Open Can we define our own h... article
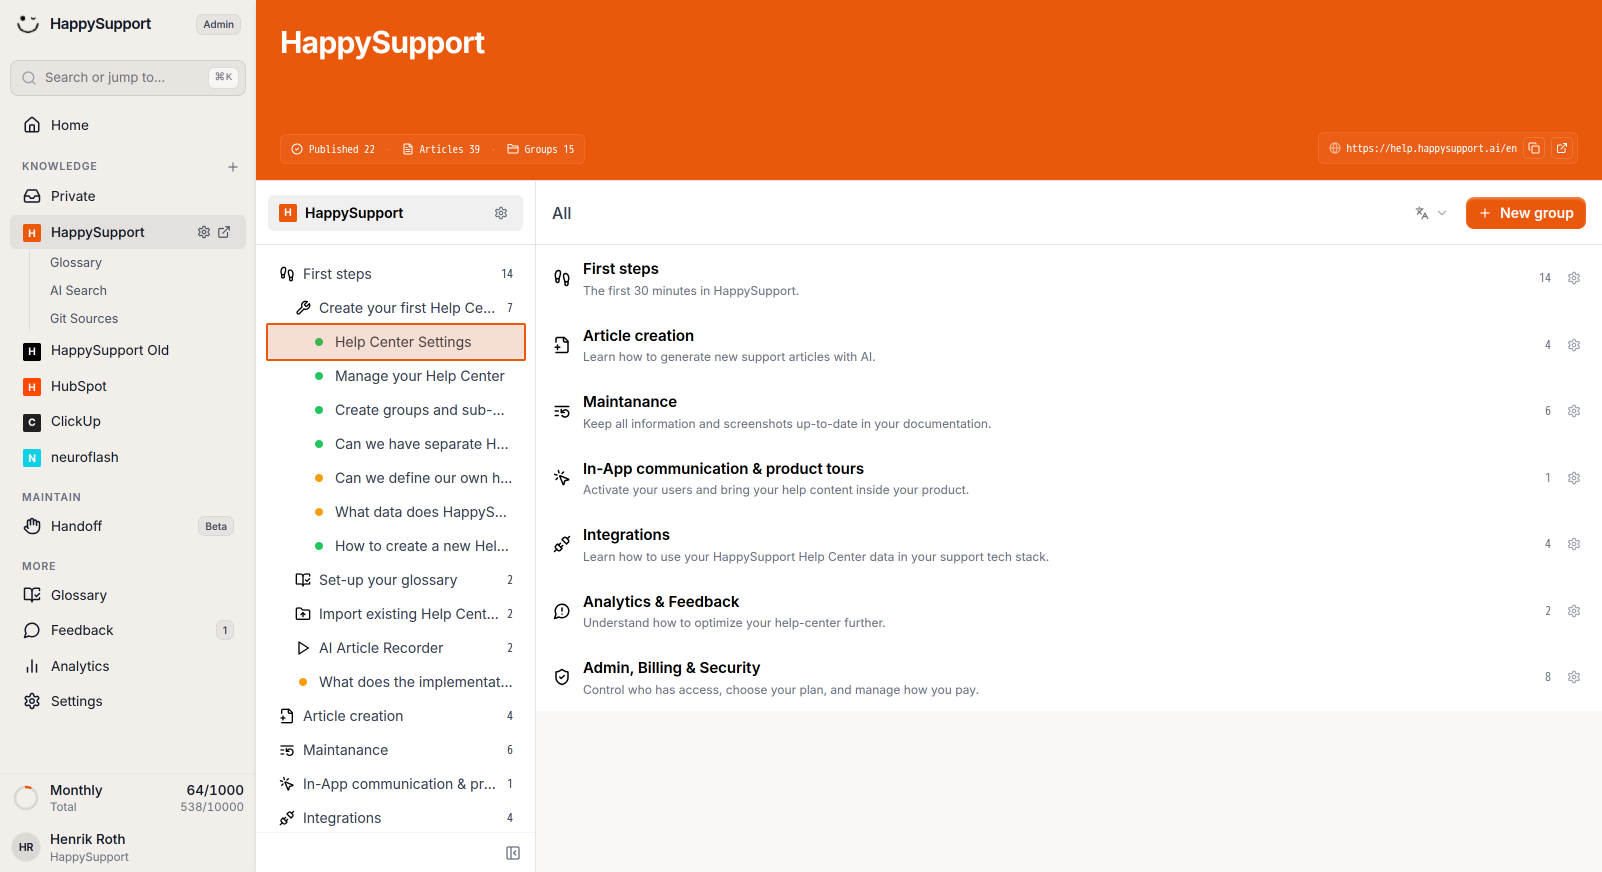This screenshot has width=1602, height=872. point(396,478)
